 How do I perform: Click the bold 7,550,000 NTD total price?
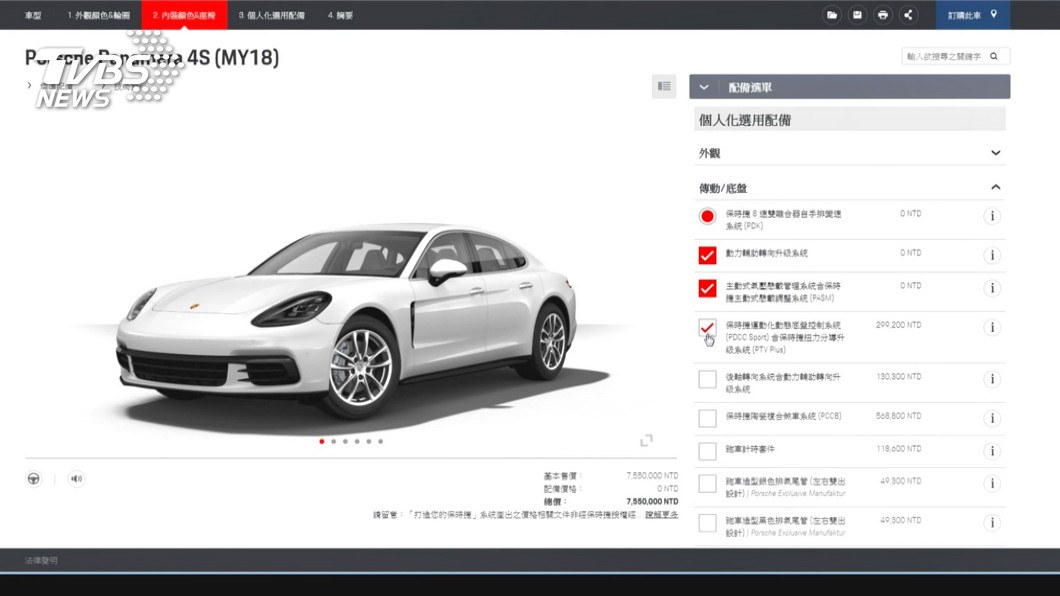coord(652,501)
